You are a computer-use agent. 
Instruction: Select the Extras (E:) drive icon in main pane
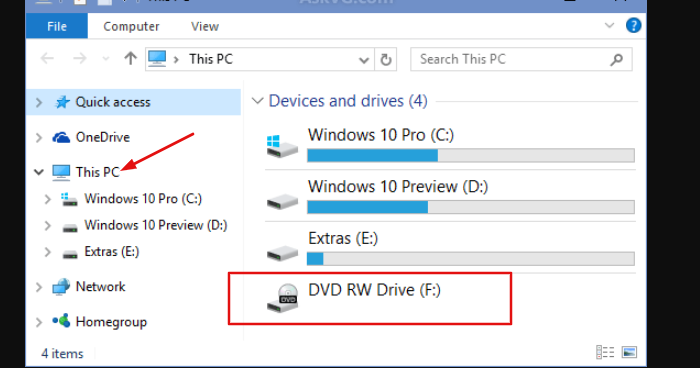(282, 254)
